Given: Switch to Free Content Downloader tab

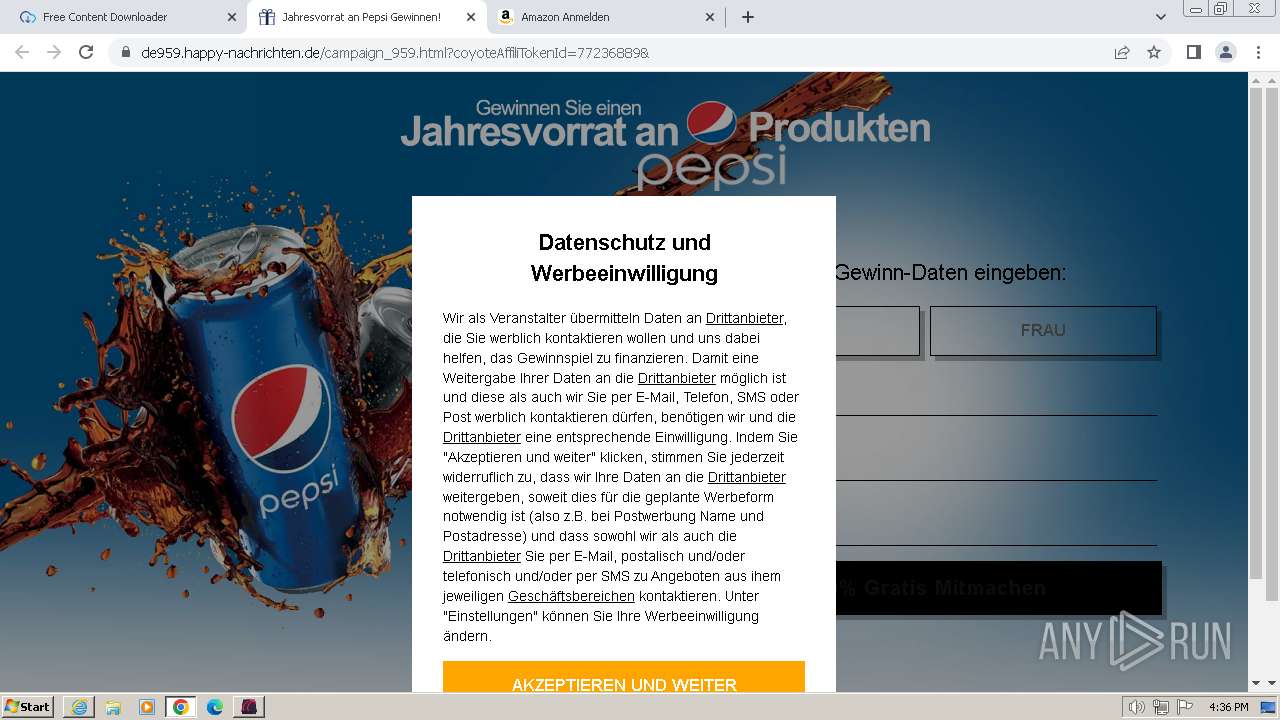Looking at the screenshot, I should pos(126,17).
